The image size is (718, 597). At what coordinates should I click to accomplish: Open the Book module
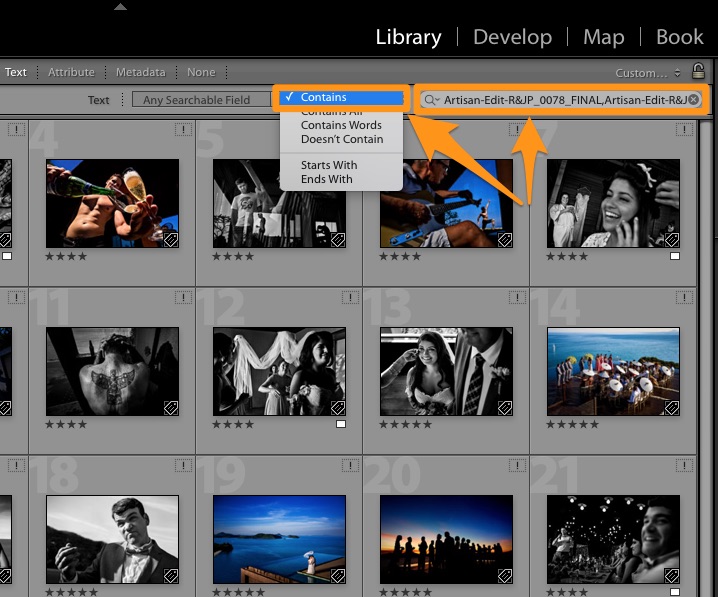click(680, 37)
